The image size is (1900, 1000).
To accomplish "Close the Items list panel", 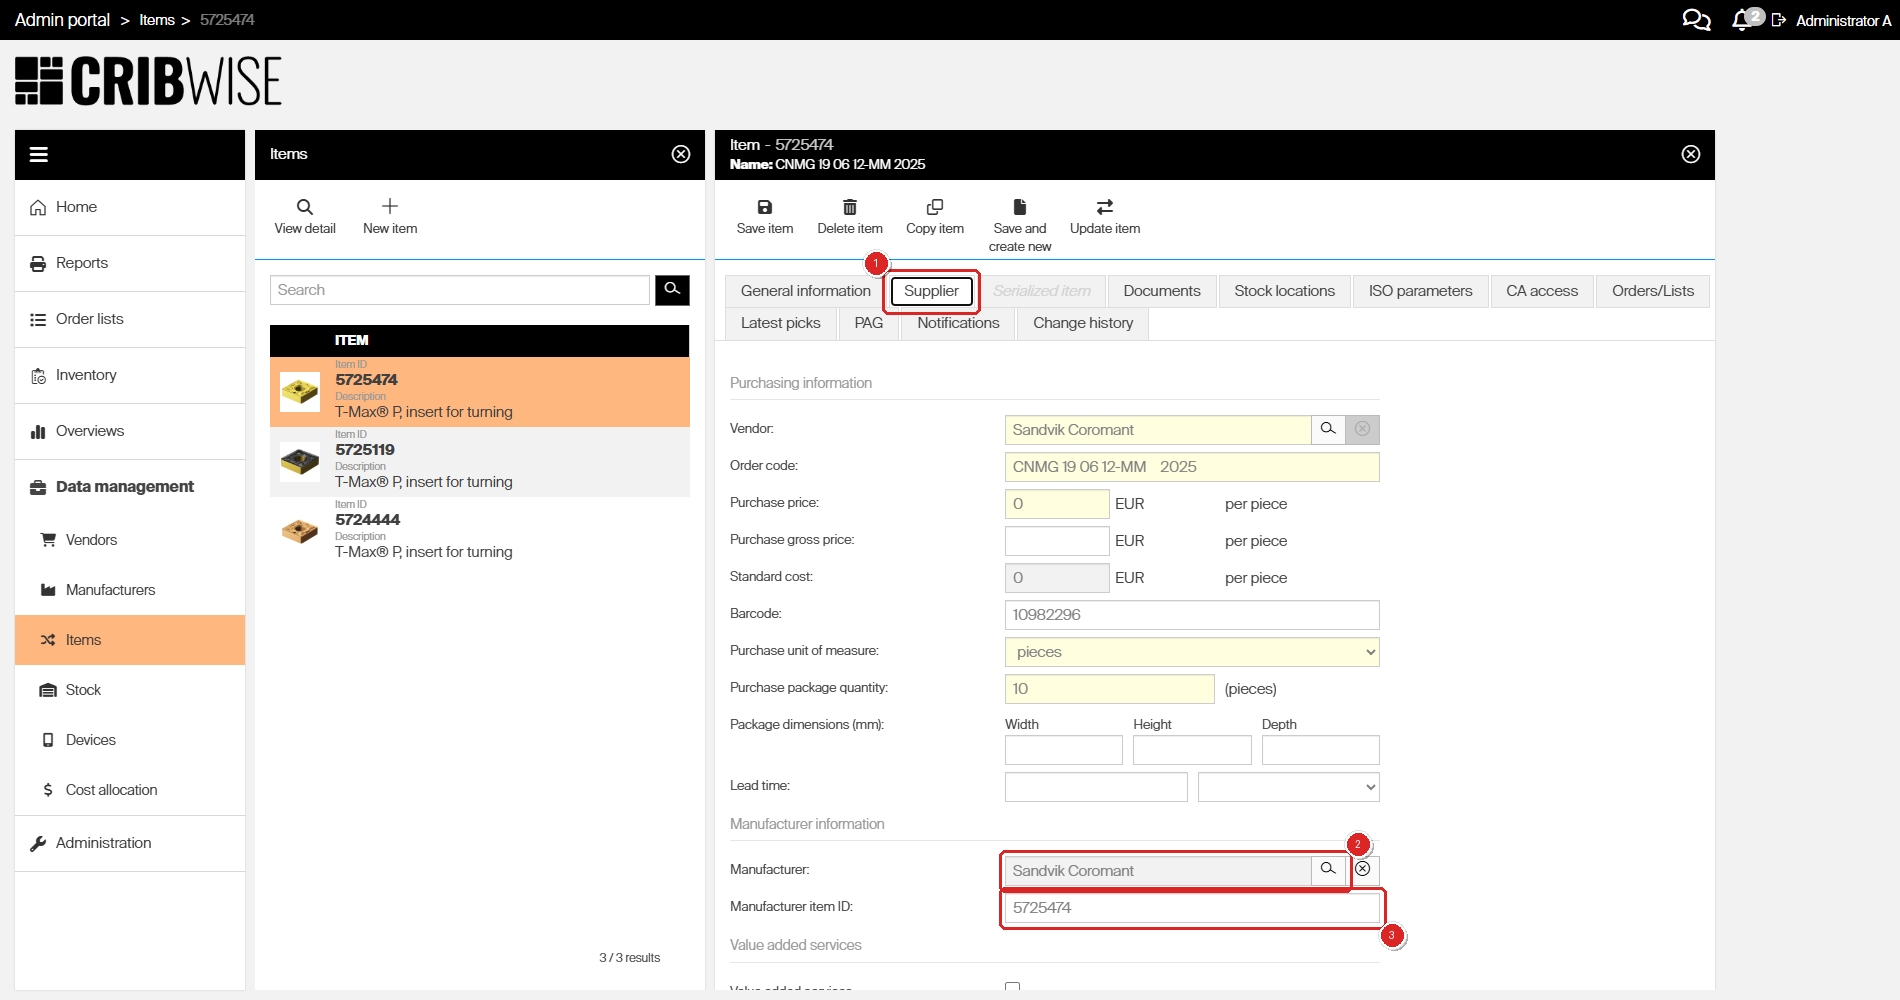I will pyautogui.click(x=681, y=154).
